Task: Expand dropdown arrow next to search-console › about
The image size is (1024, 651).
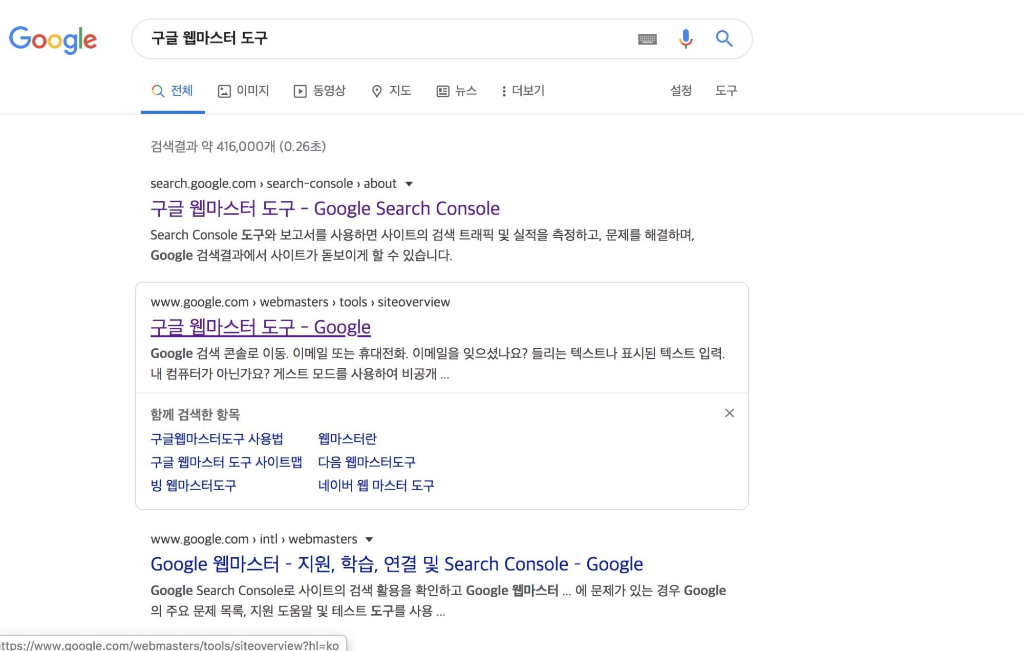Action: [x=409, y=184]
